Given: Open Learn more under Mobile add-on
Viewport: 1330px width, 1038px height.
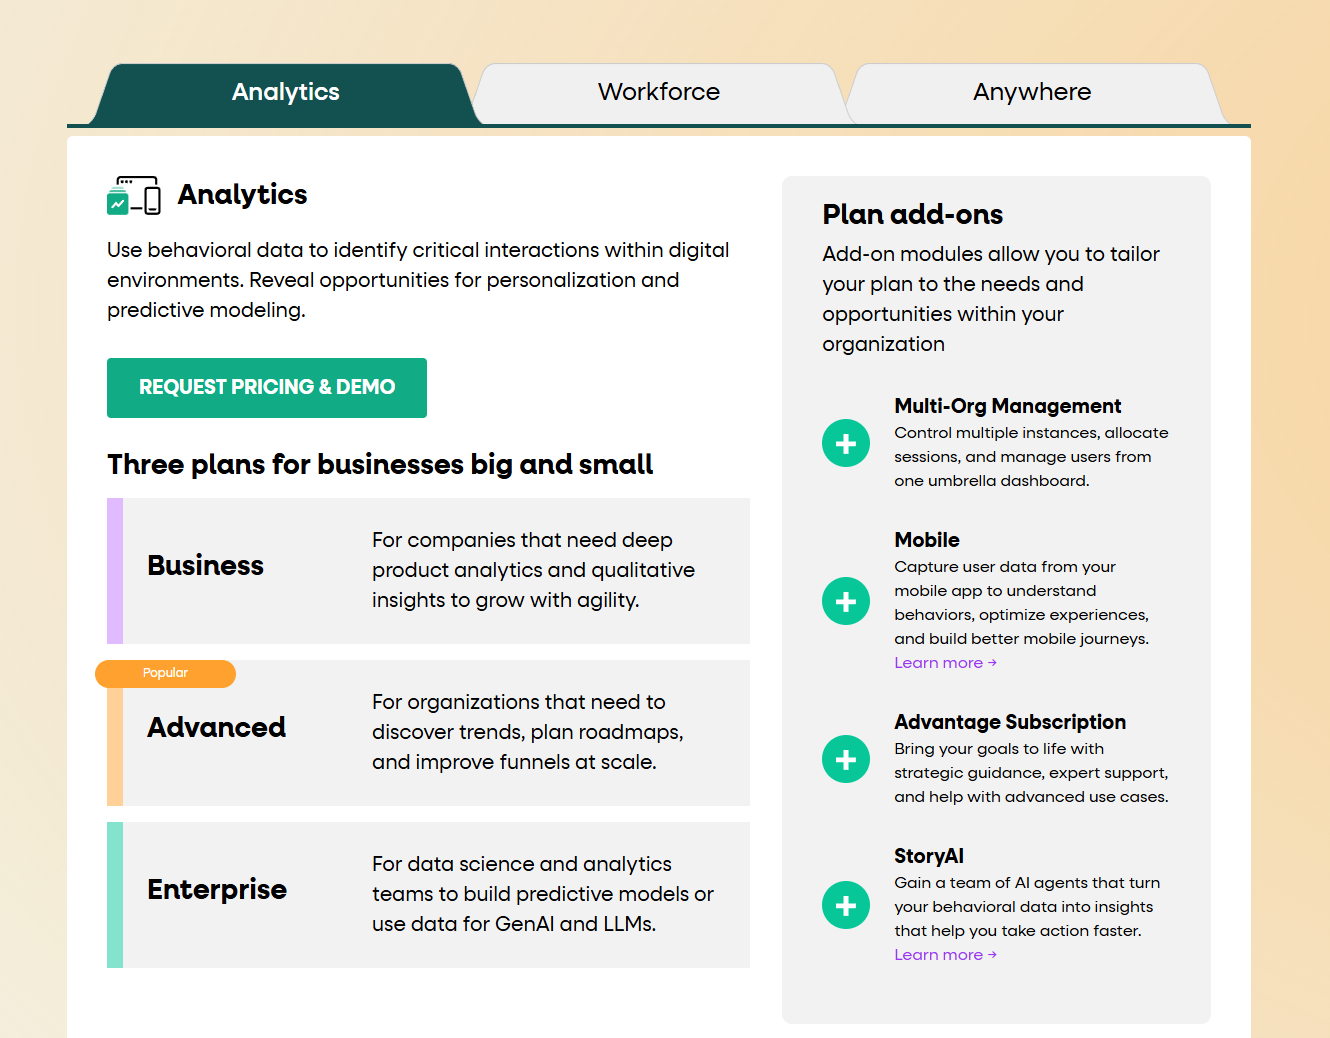Looking at the screenshot, I should pyautogui.click(x=944, y=662).
